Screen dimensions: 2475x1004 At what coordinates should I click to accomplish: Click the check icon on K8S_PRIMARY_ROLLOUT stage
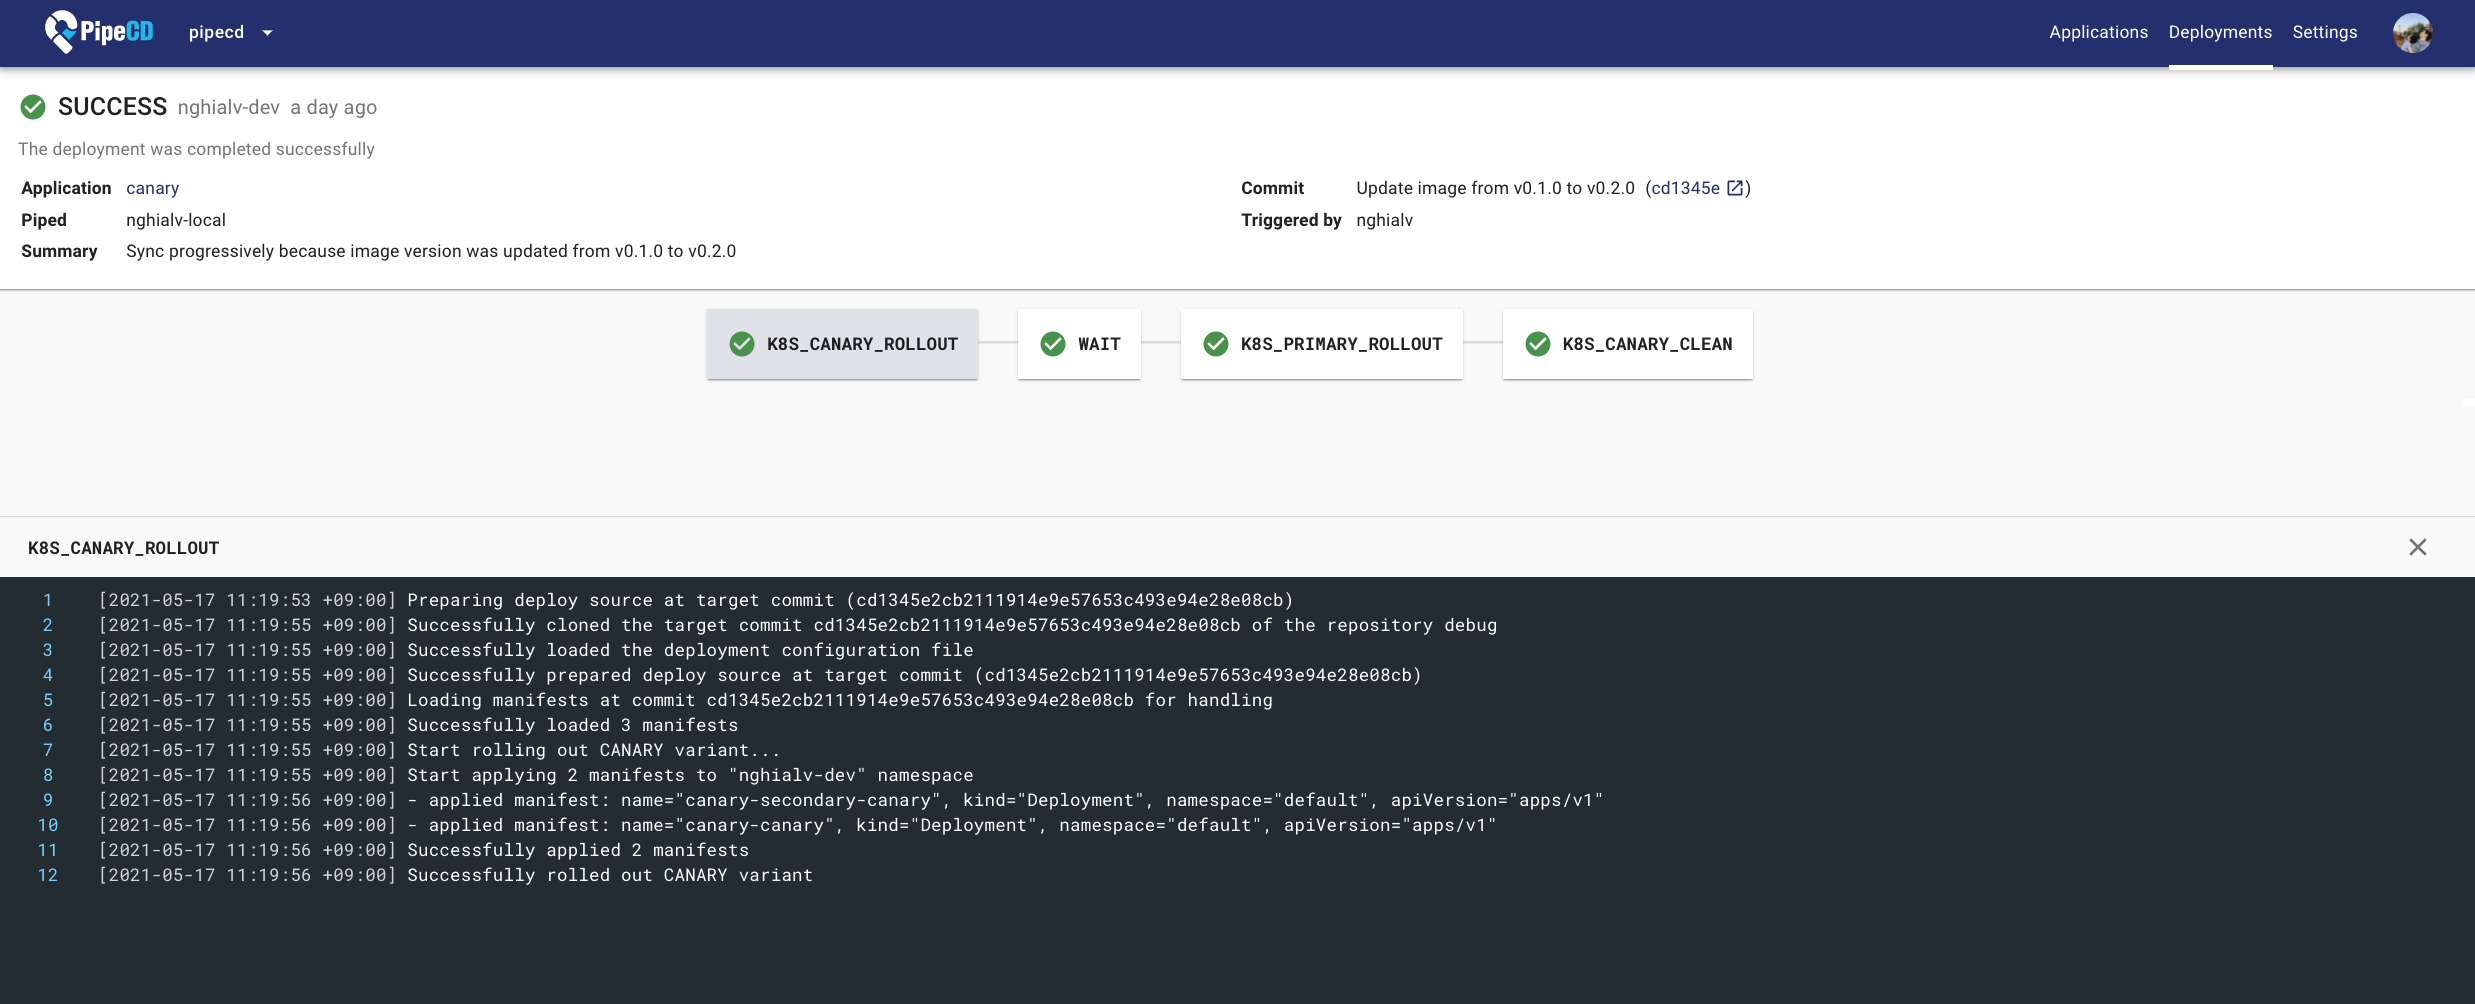(1215, 344)
